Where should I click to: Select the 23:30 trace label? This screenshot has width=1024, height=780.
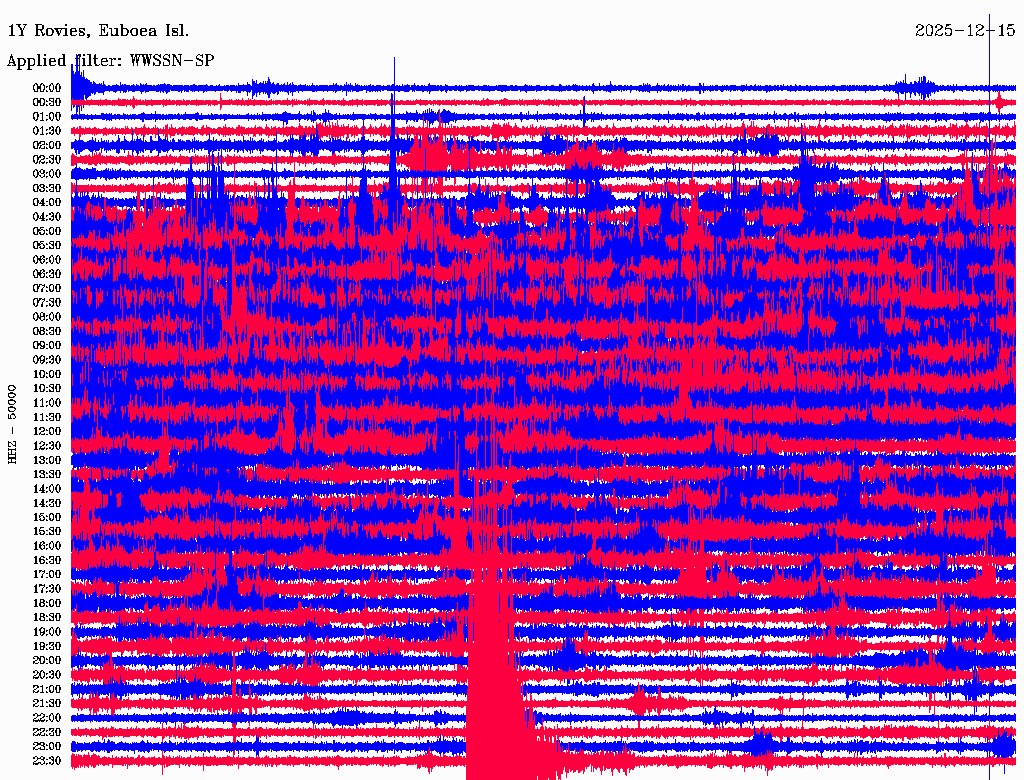click(x=46, y=760)
